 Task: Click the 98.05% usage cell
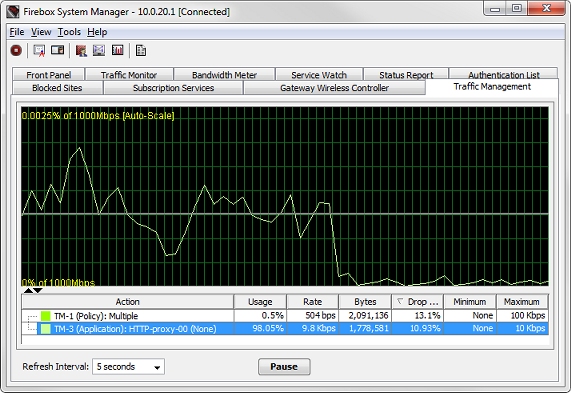(260, 329)
